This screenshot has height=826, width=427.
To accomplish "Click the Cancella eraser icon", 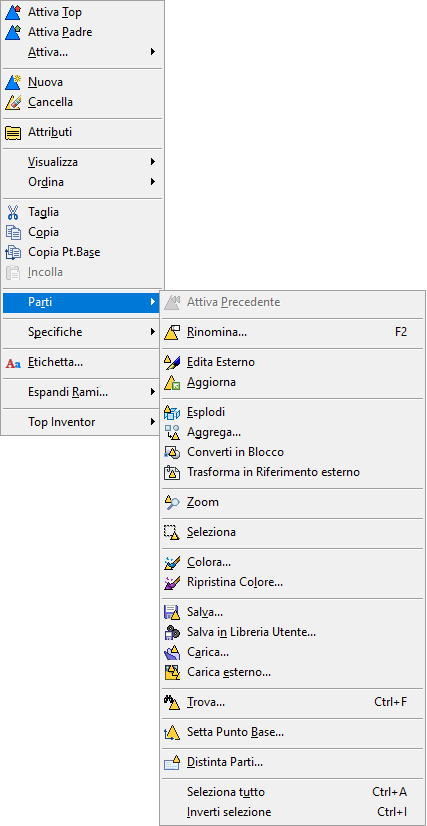I will (x=13, y=102).
